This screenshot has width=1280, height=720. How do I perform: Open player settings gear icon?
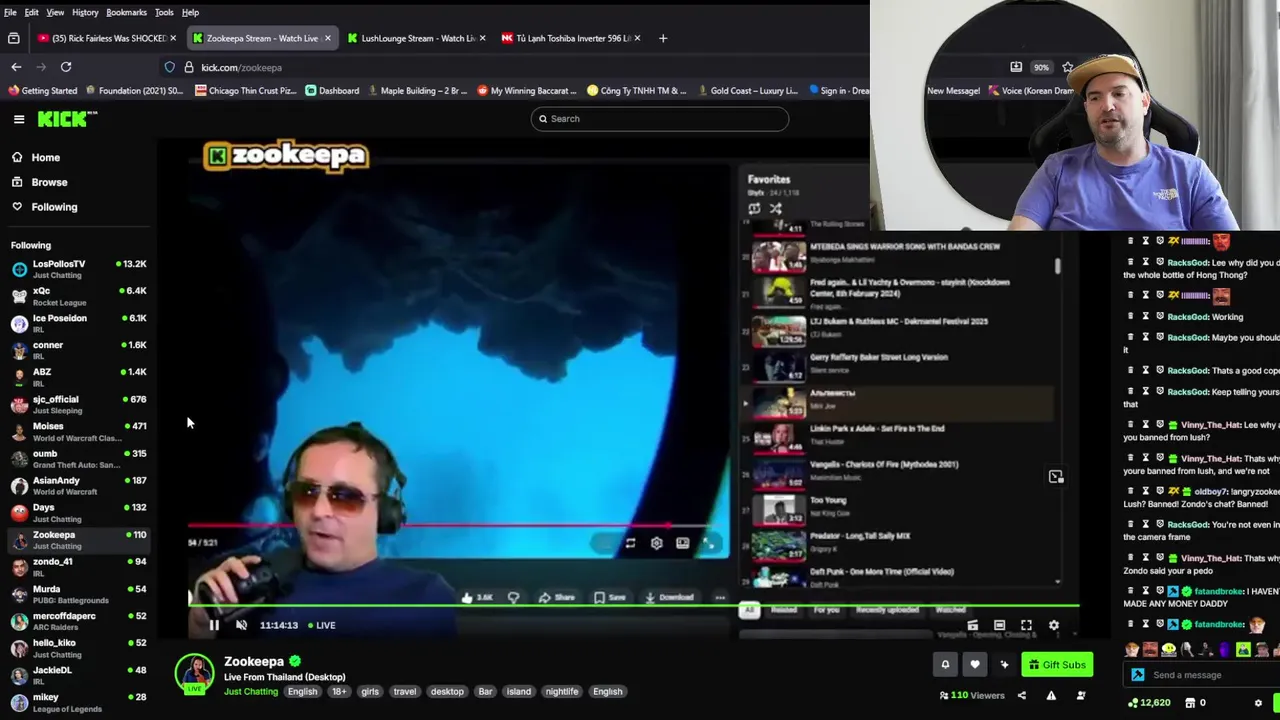[1053, 625]
